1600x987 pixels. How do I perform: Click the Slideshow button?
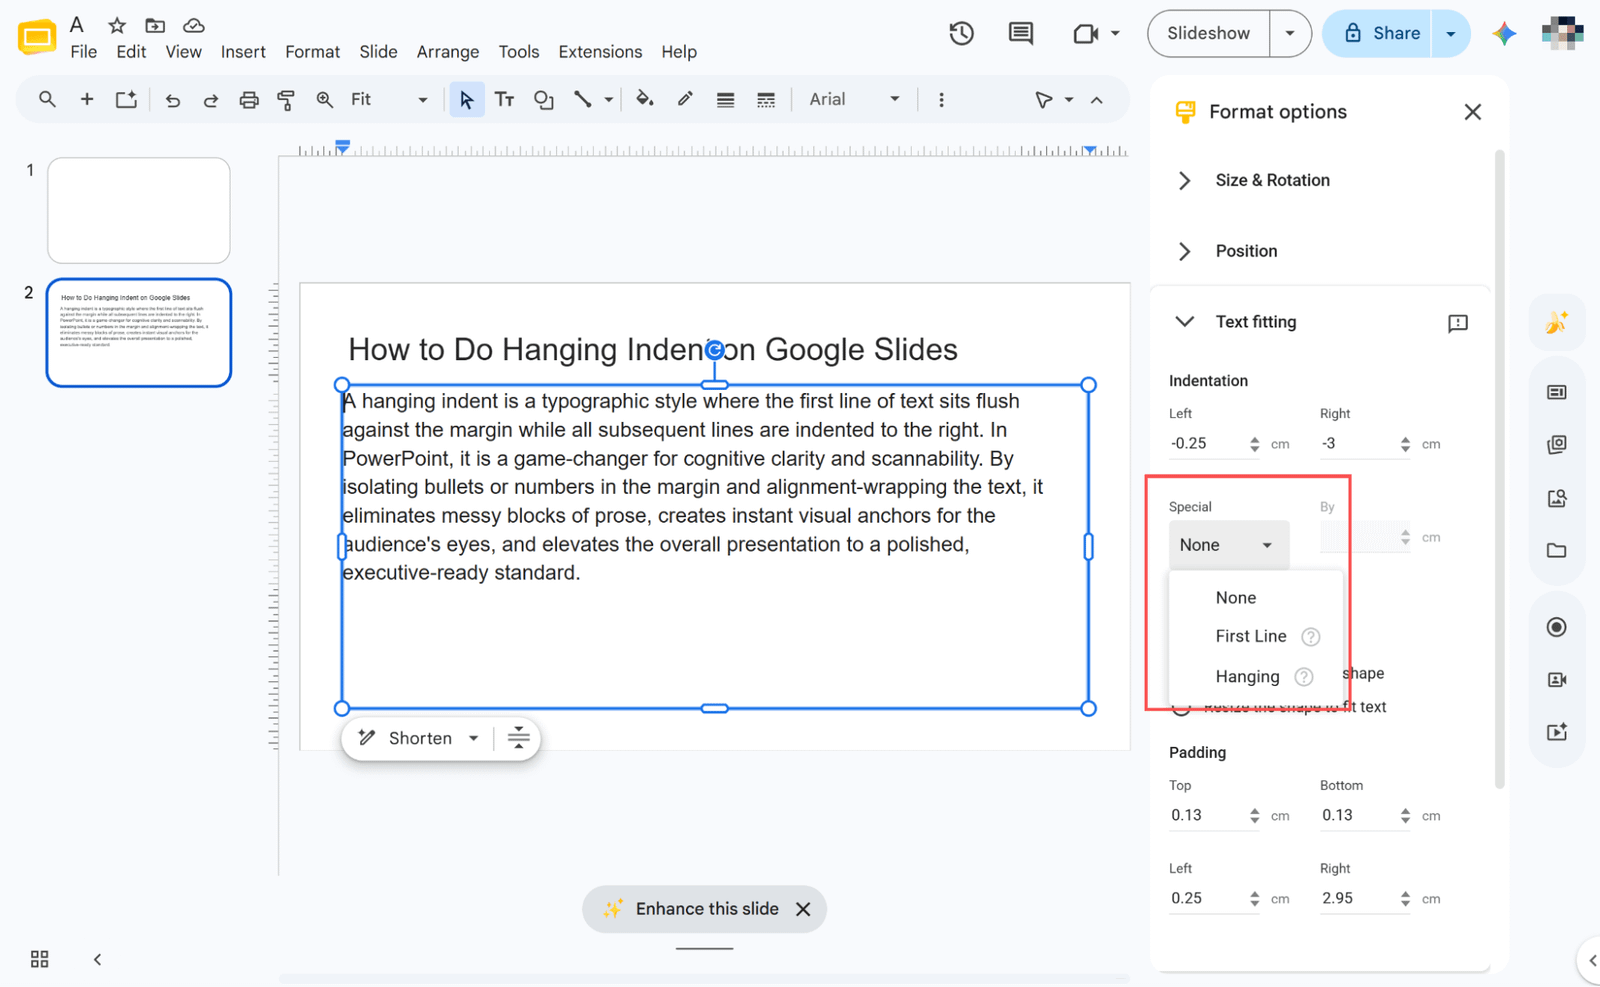(1208, 34)
